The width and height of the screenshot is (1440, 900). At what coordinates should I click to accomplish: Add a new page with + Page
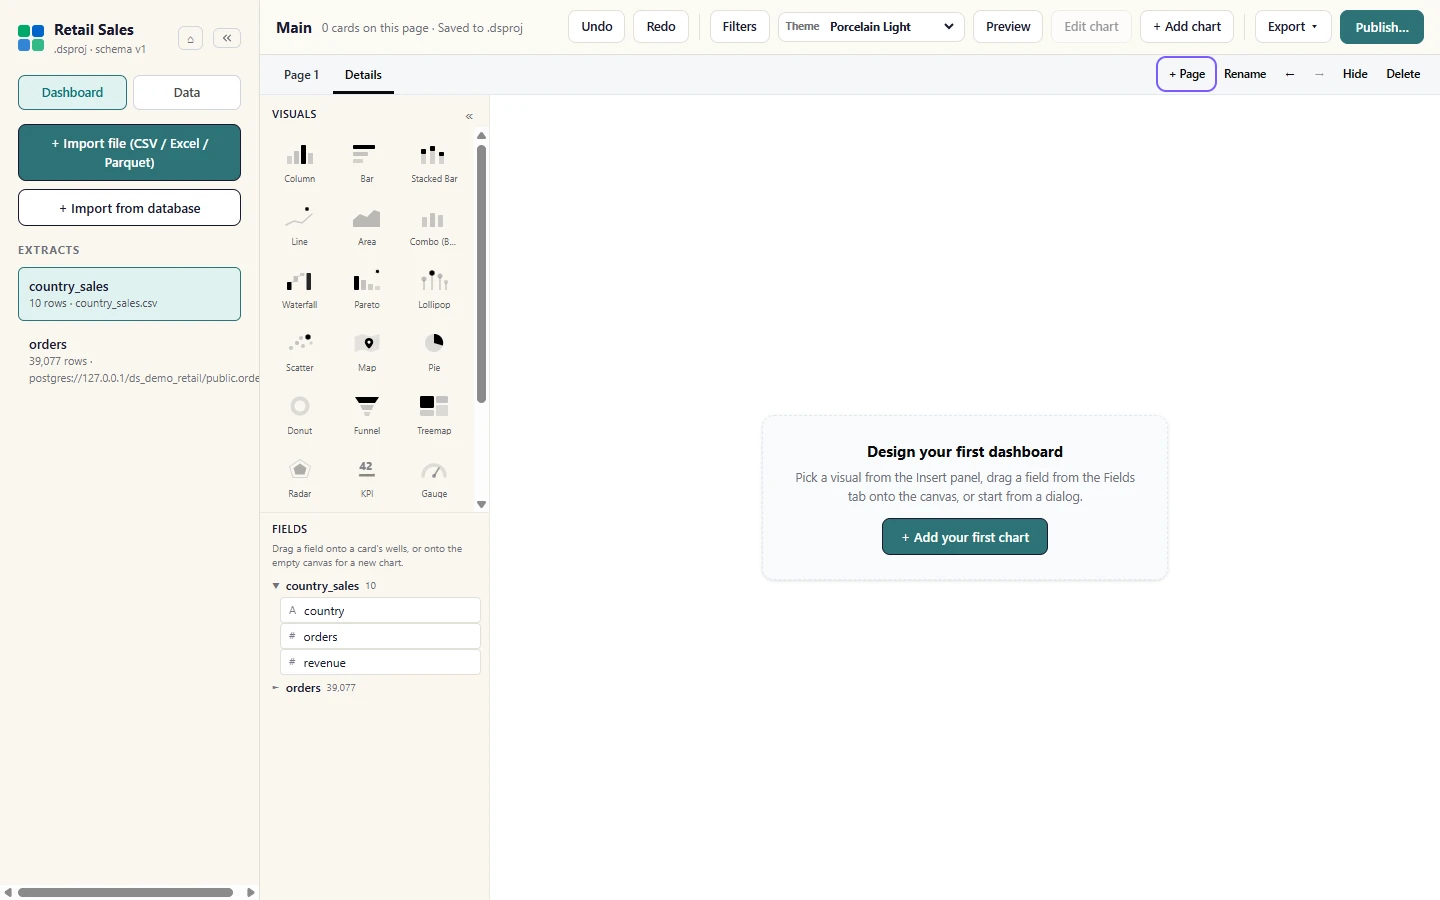1187,74
